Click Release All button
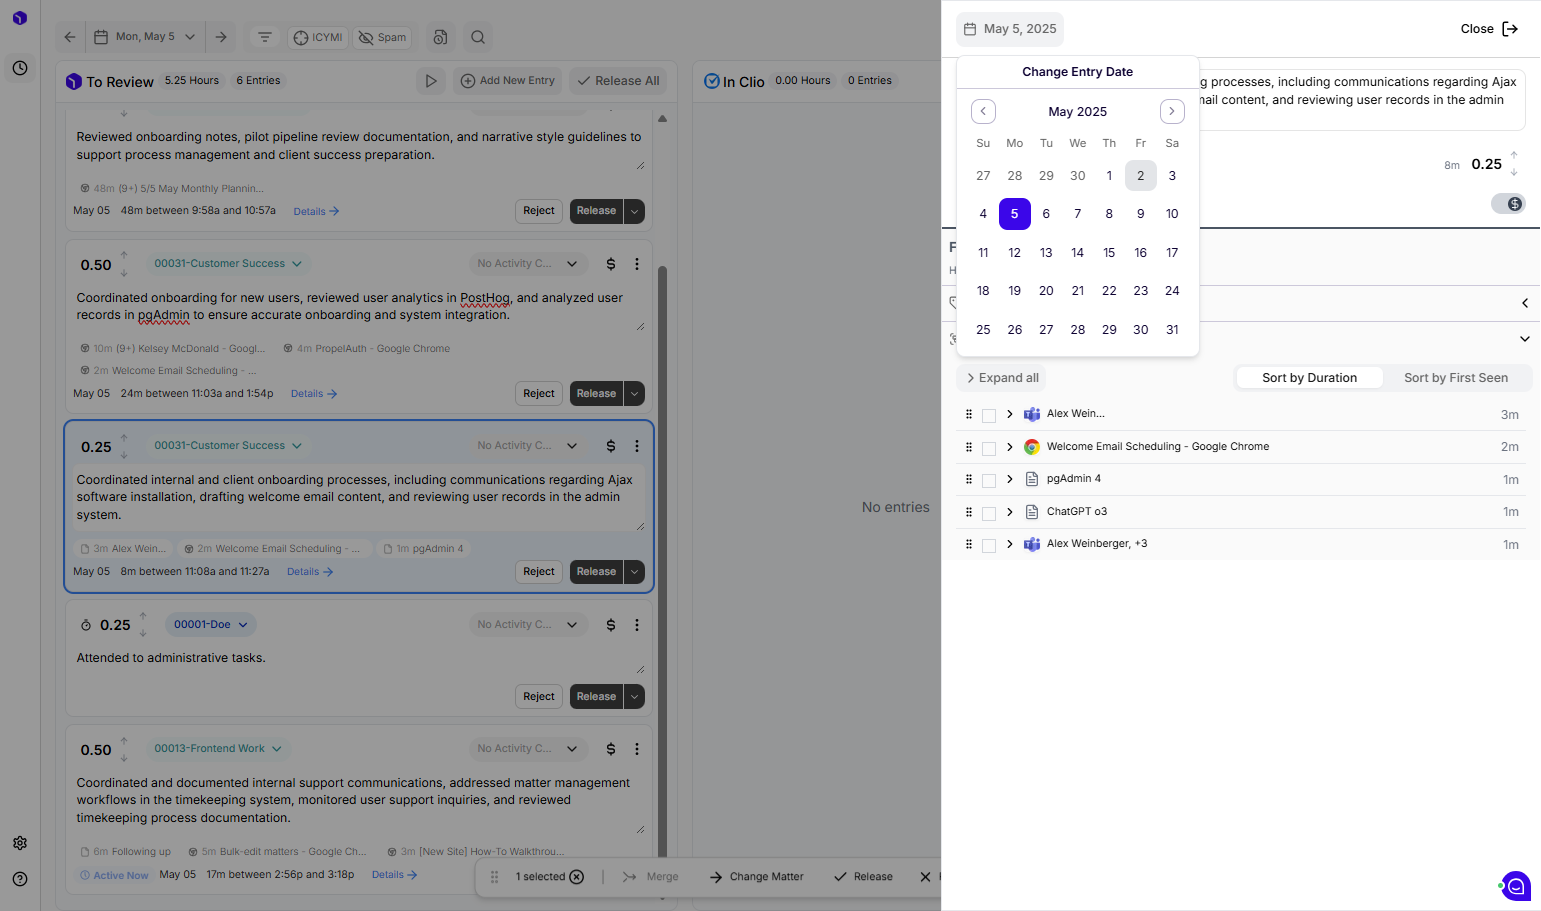This screenshot has width=1541, height=911. [618, 81]
